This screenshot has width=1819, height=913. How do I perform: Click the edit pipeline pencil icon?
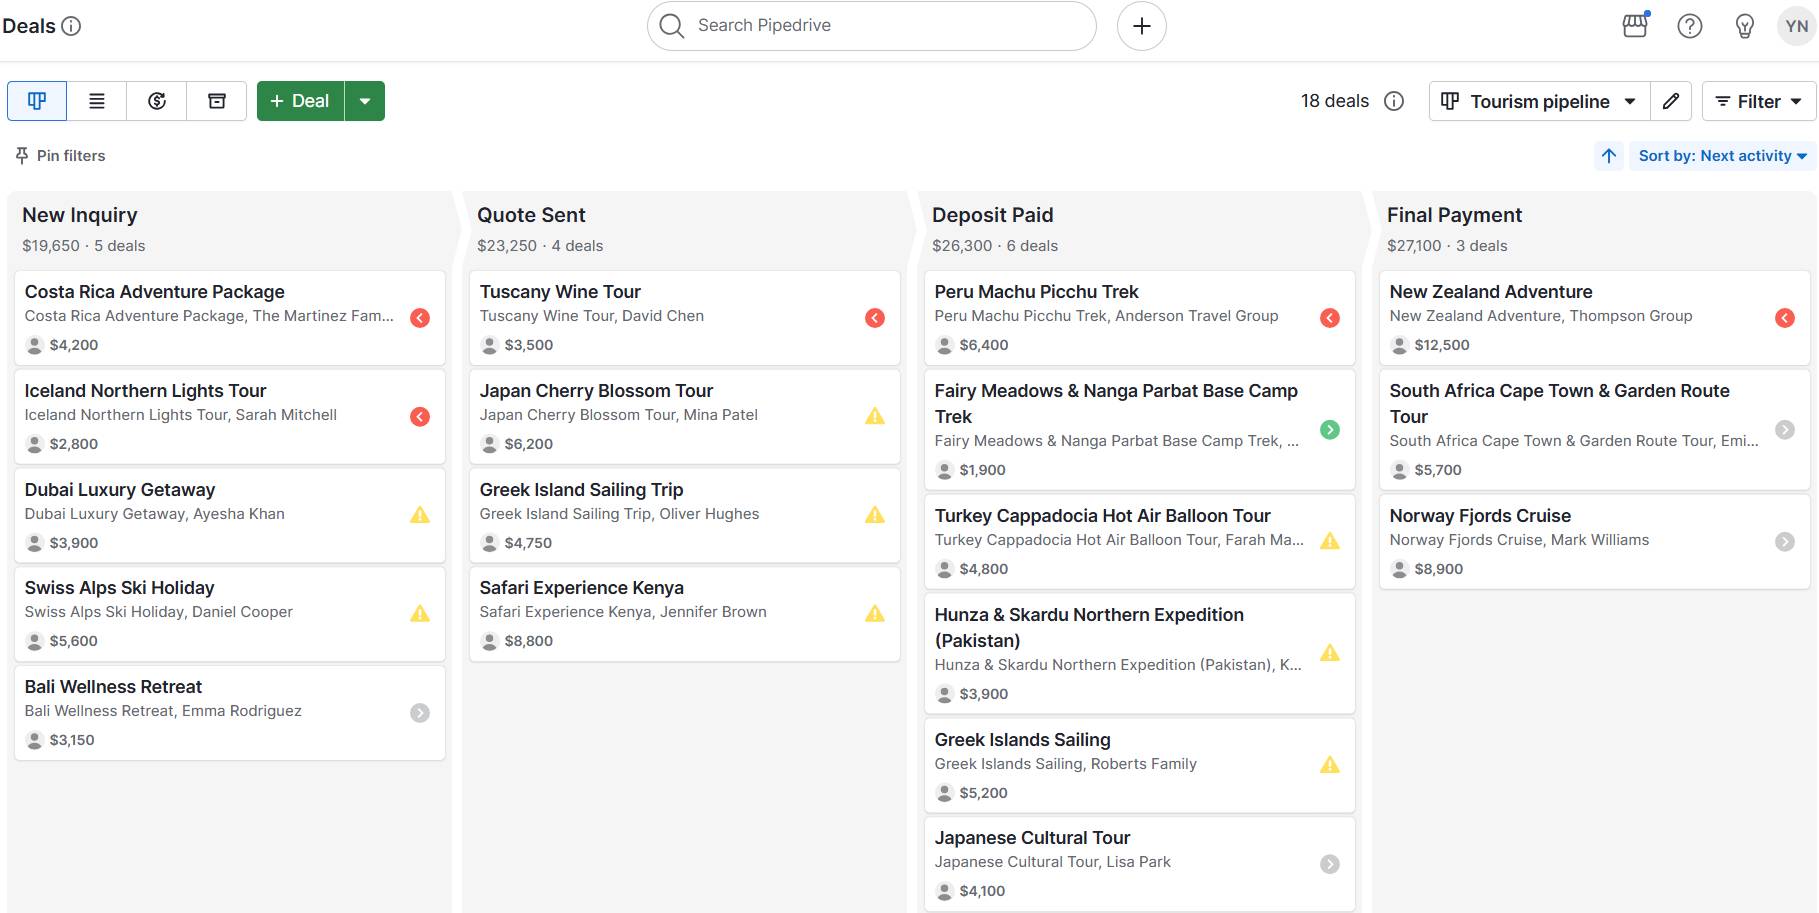point(1671,100)
